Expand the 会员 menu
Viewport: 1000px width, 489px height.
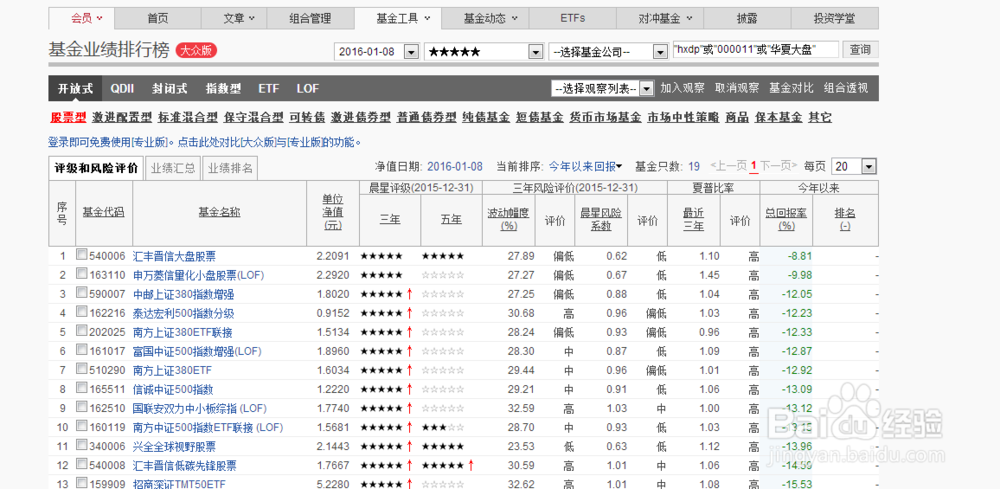click(87, 18)
